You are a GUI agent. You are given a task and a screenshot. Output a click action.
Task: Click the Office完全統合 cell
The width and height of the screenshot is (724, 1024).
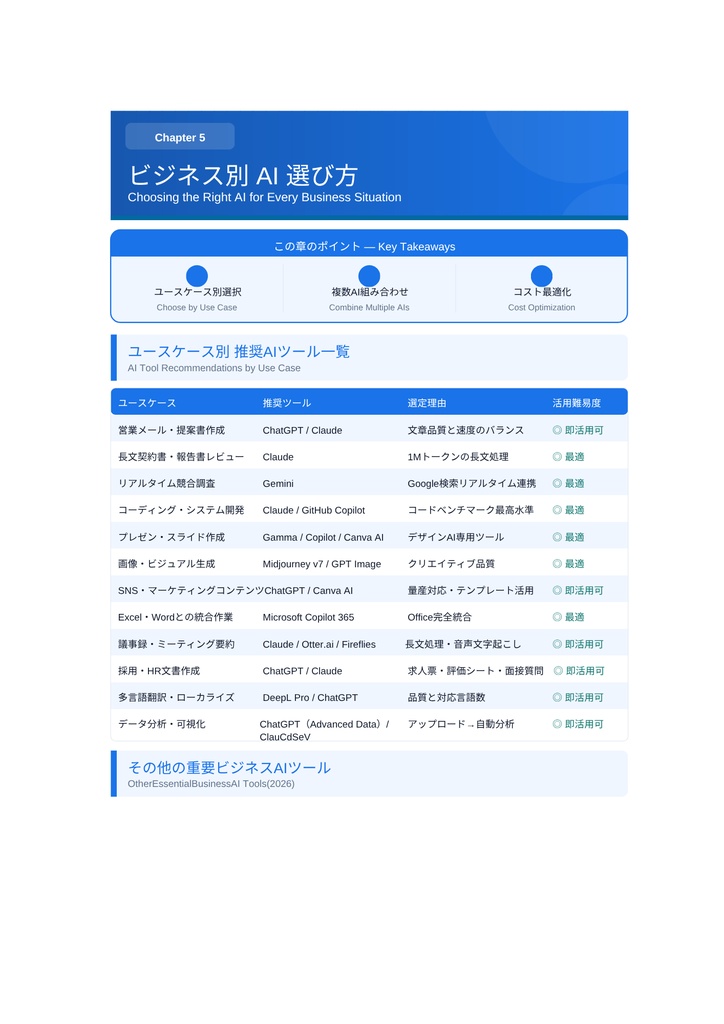click(x=439, y=617)
